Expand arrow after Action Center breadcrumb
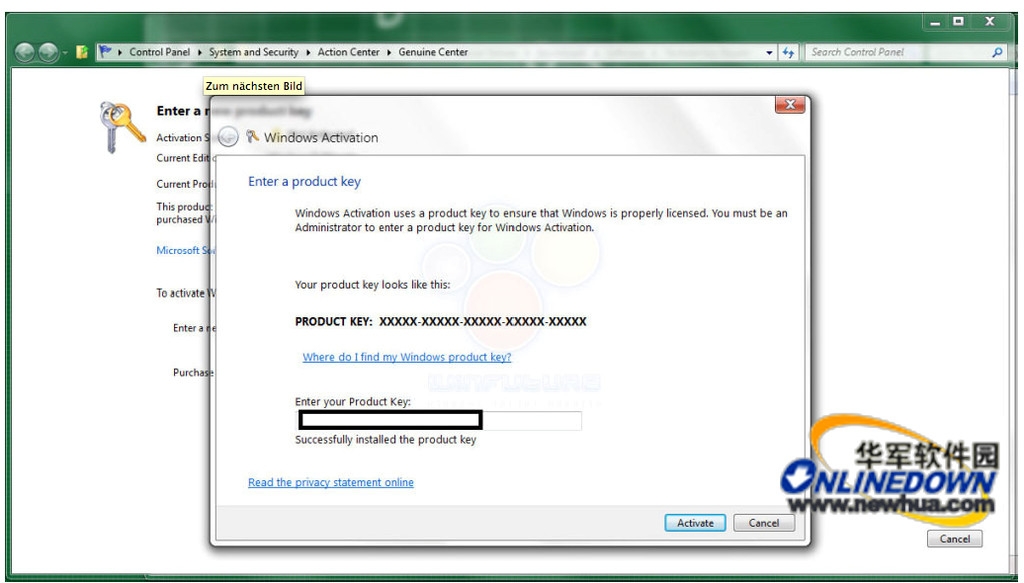The height and width of the screenshot is (583, 1024). [389, 52]
